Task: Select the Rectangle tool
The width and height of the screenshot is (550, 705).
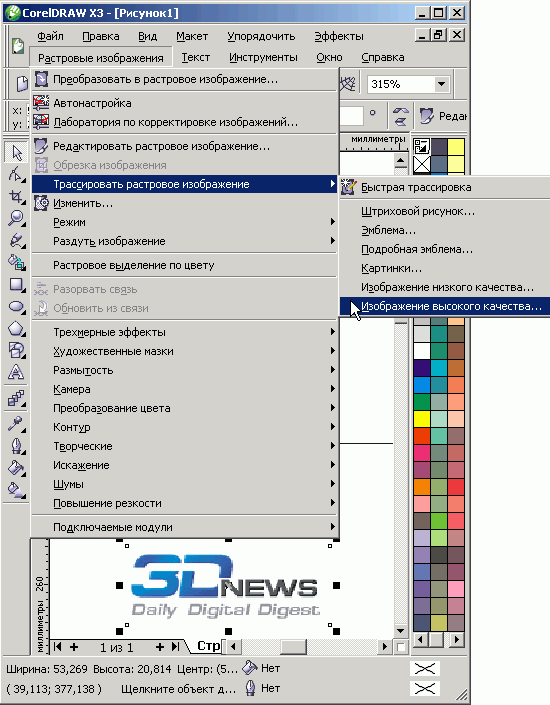Action: [x=16, y=285]
